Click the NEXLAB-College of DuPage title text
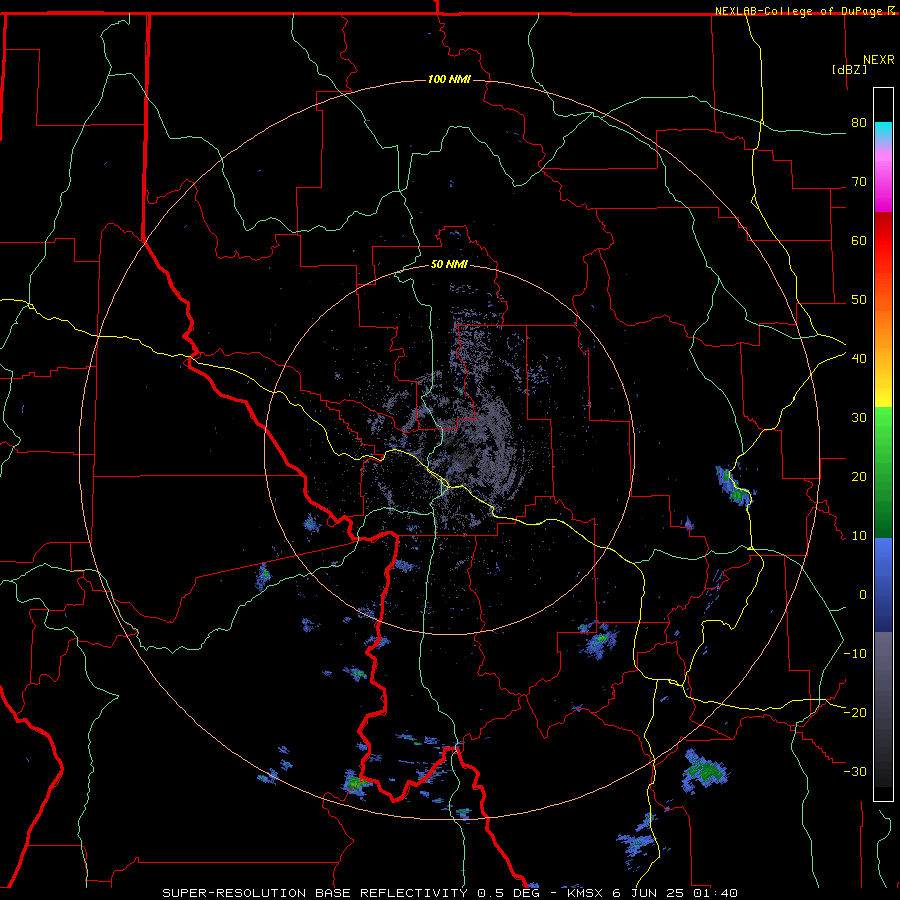The width and height of the screenshot is (900, 900). point(800,11)
